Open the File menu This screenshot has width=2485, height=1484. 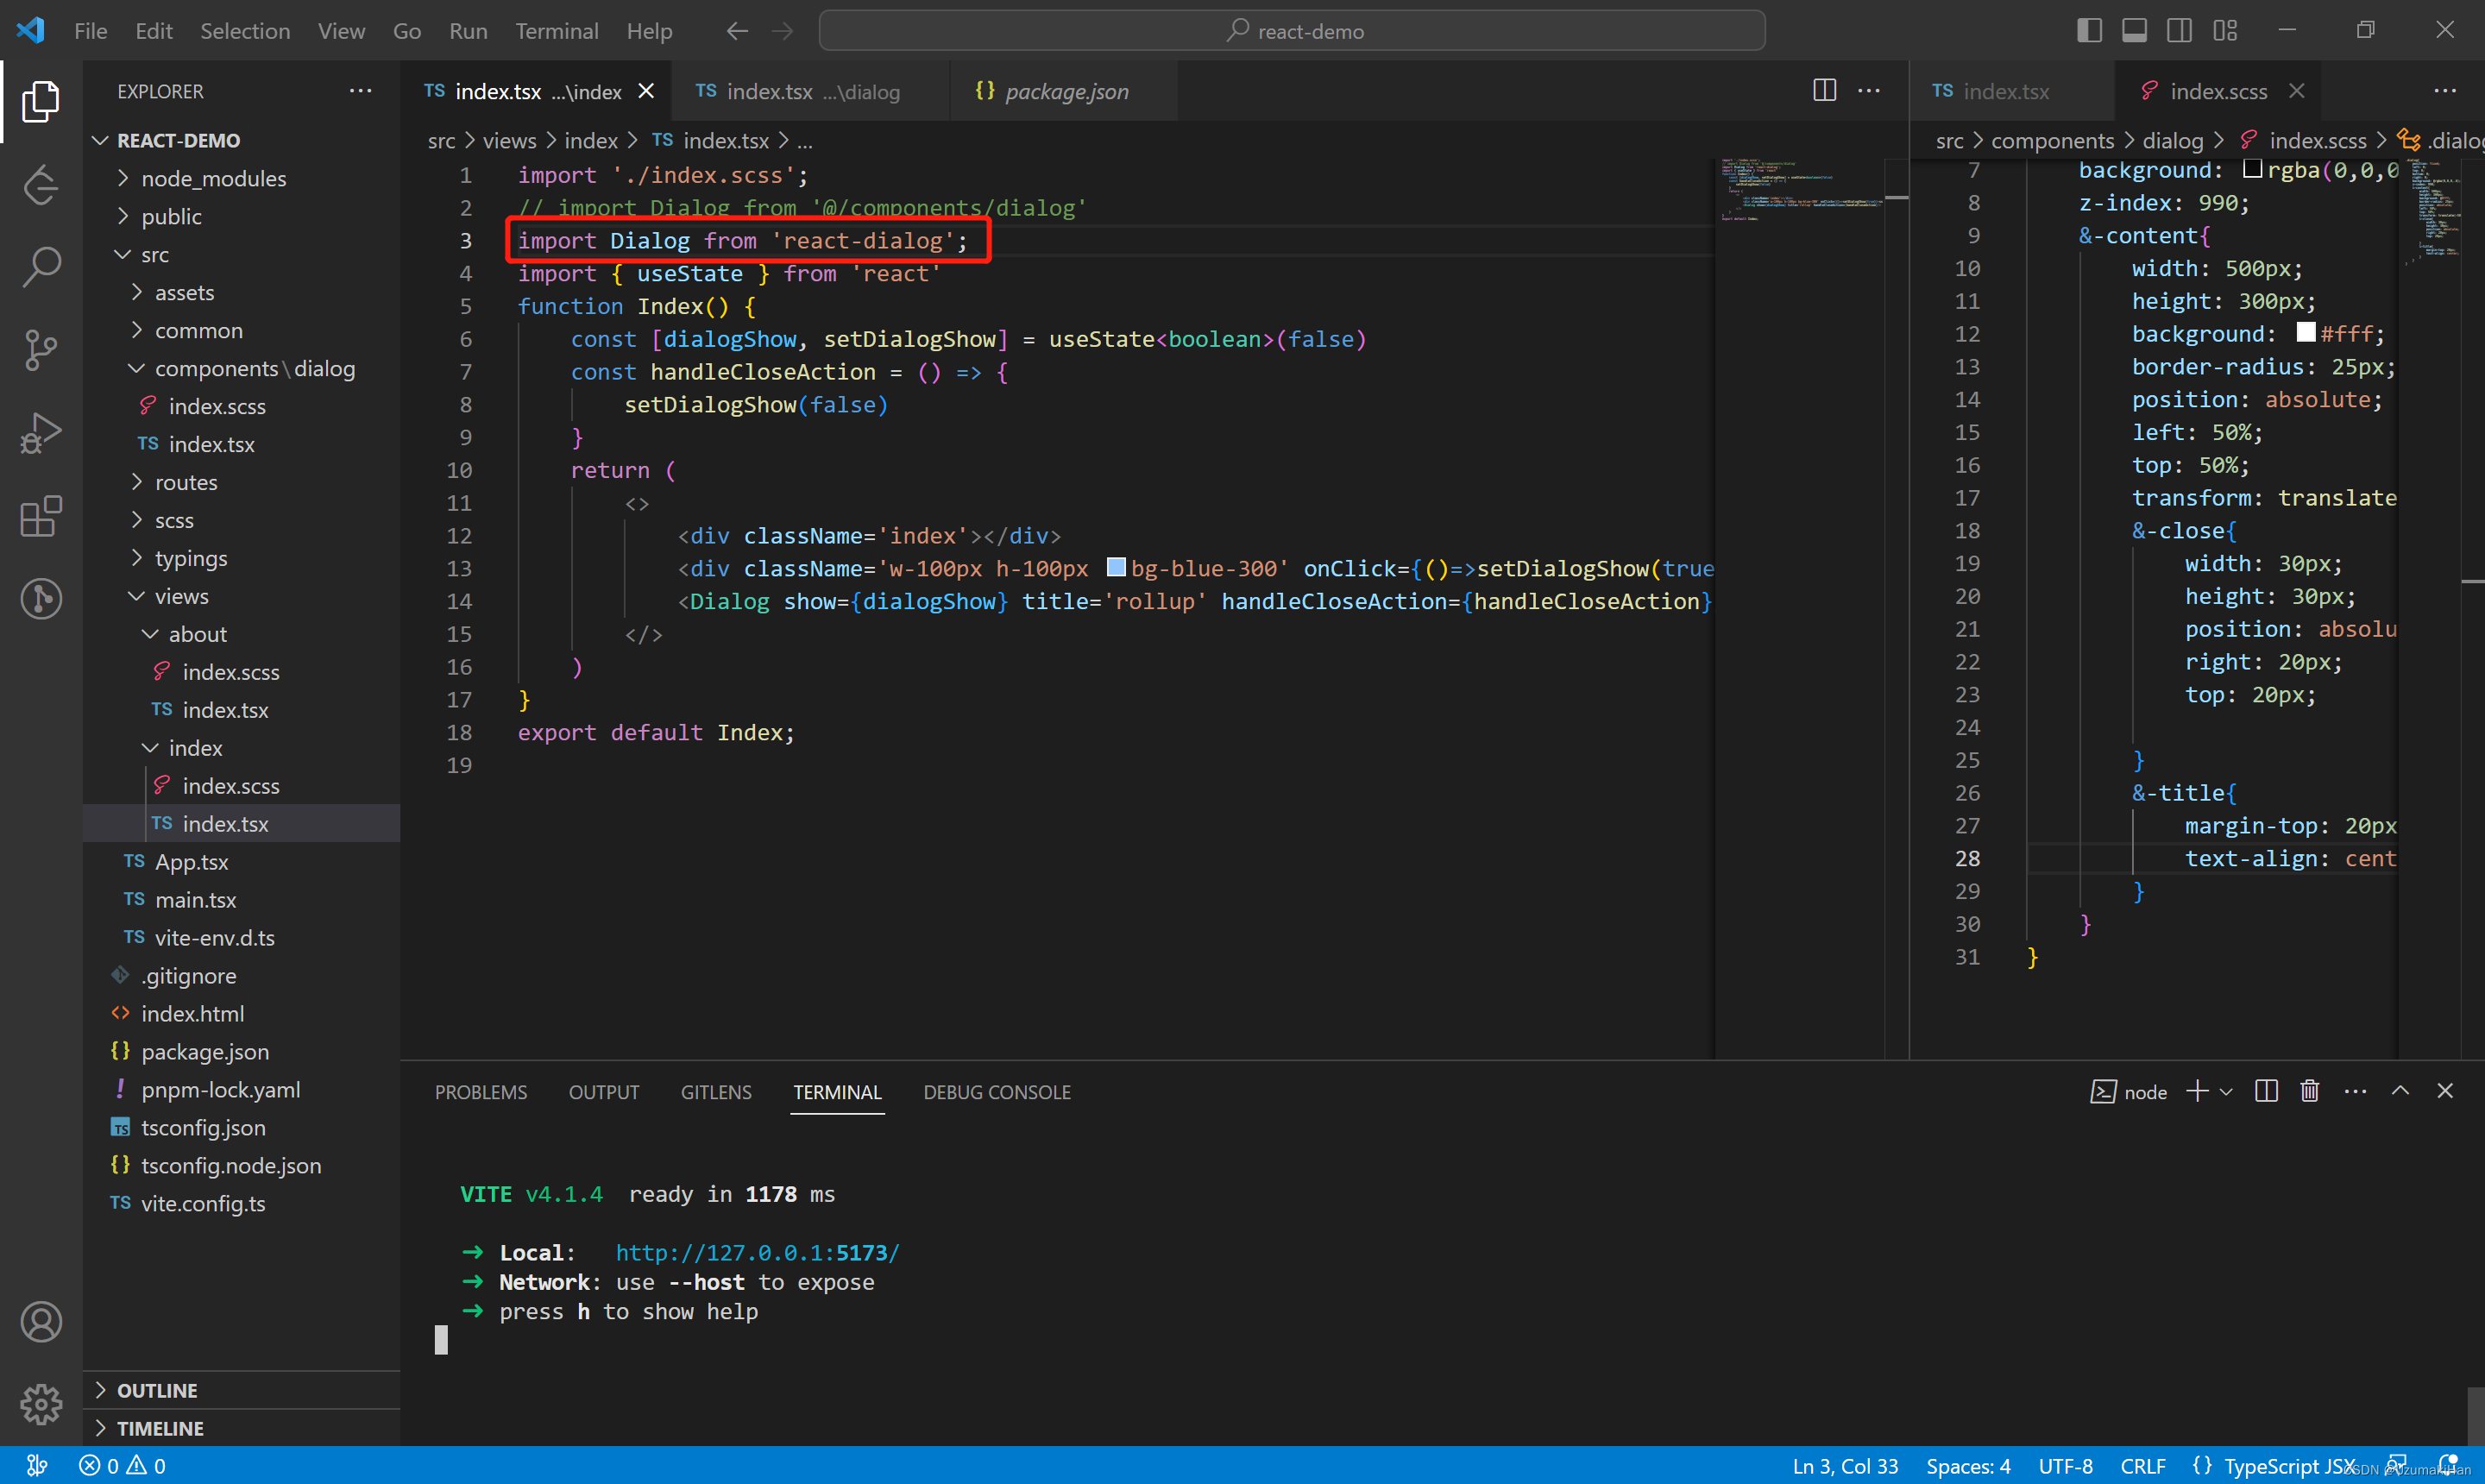90,31
